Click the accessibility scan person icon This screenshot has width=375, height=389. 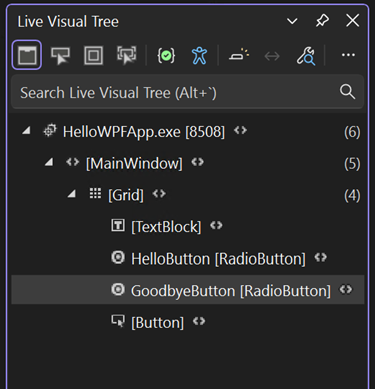pos(199,55)
